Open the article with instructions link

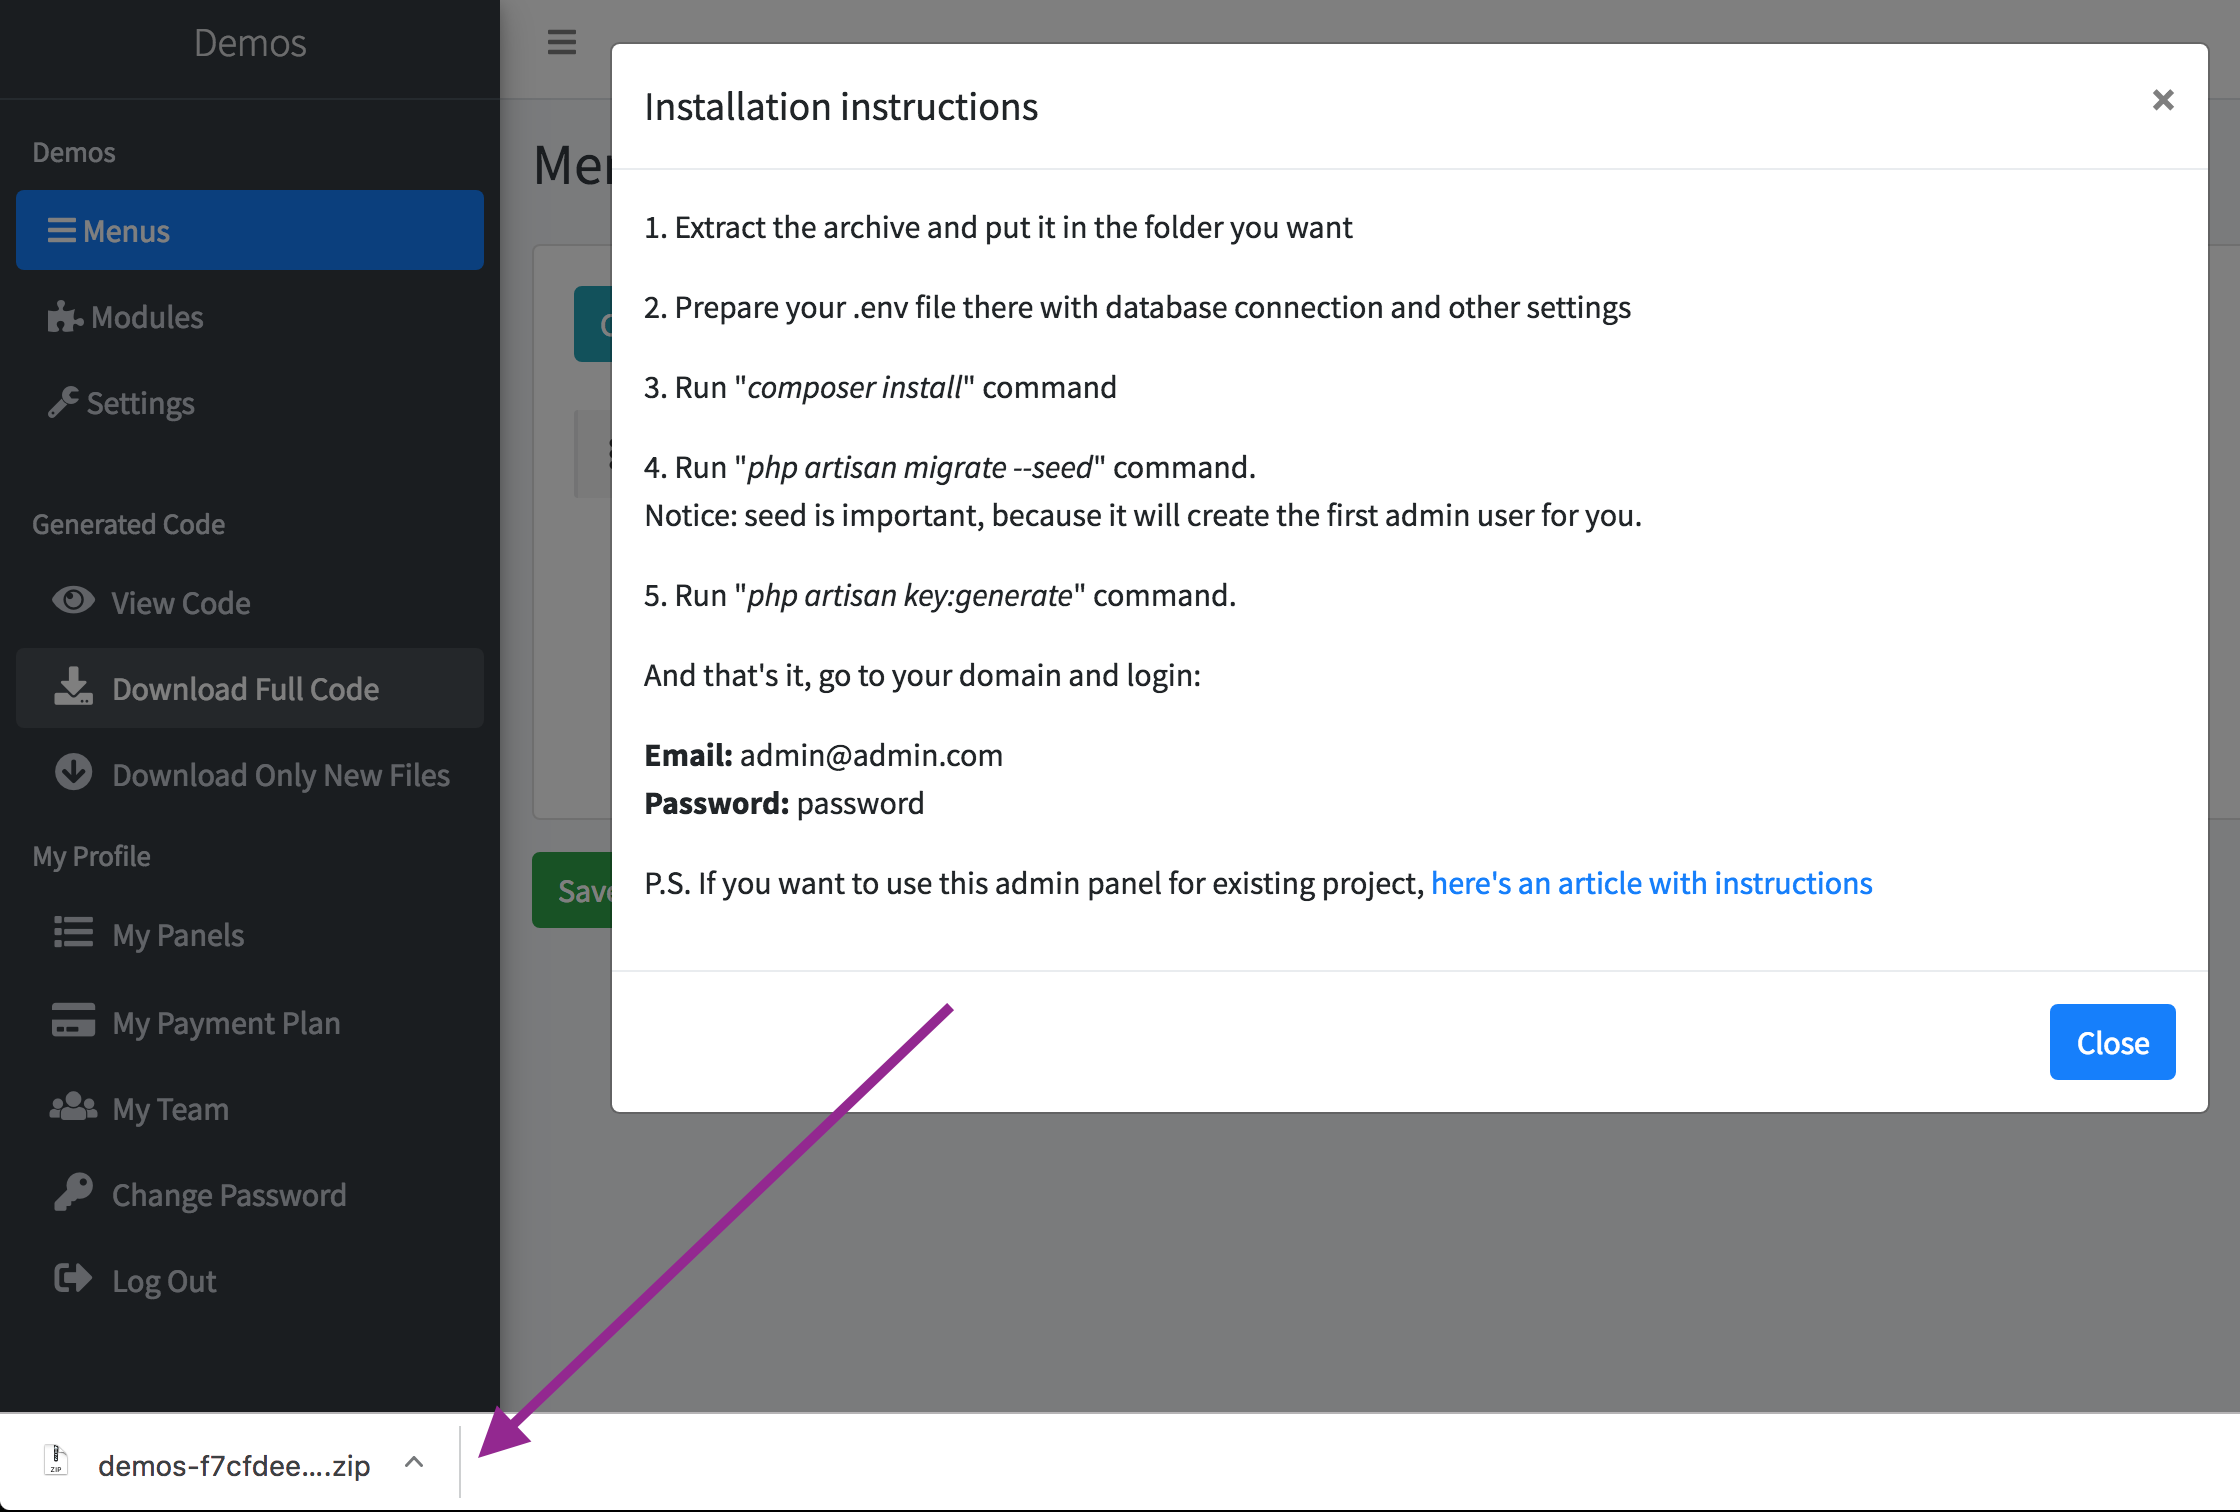pos(1653,883)
